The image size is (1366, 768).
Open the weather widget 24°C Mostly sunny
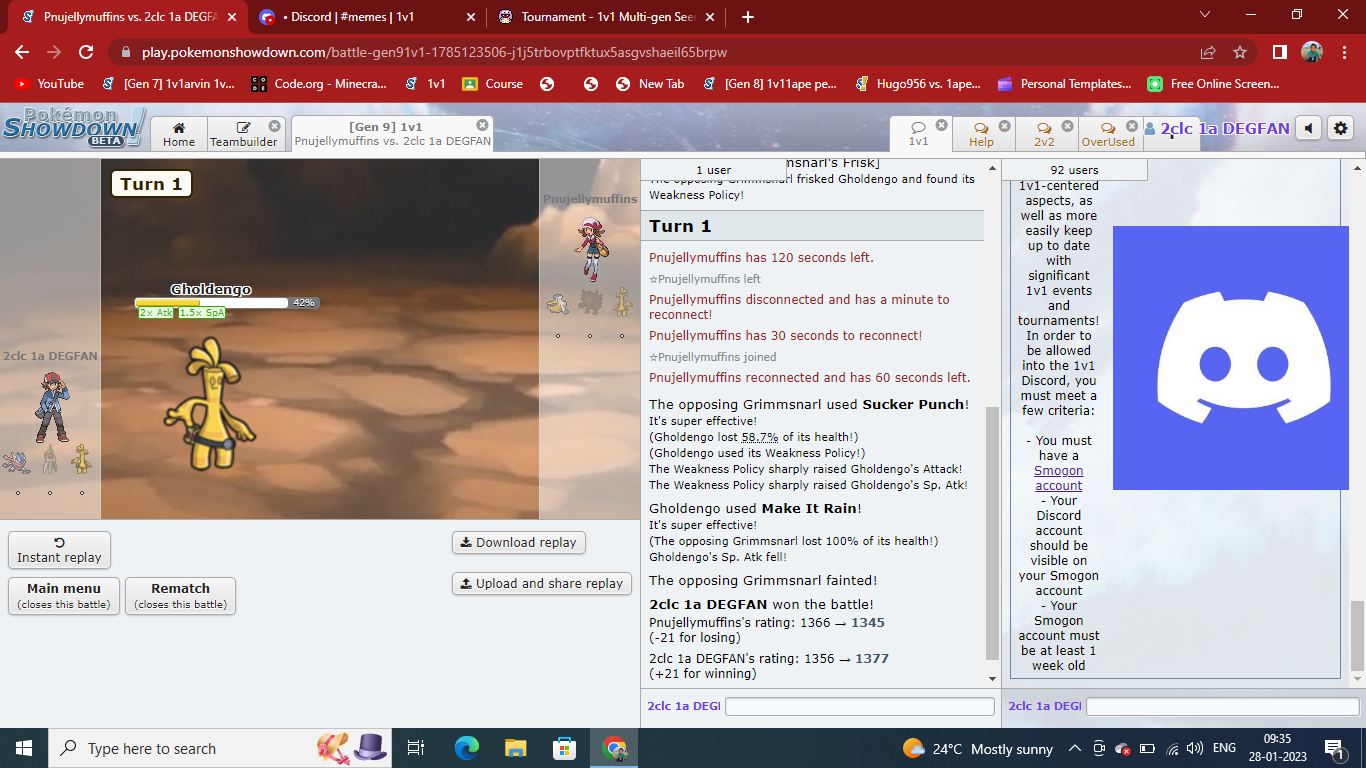[x=978, y=748]
